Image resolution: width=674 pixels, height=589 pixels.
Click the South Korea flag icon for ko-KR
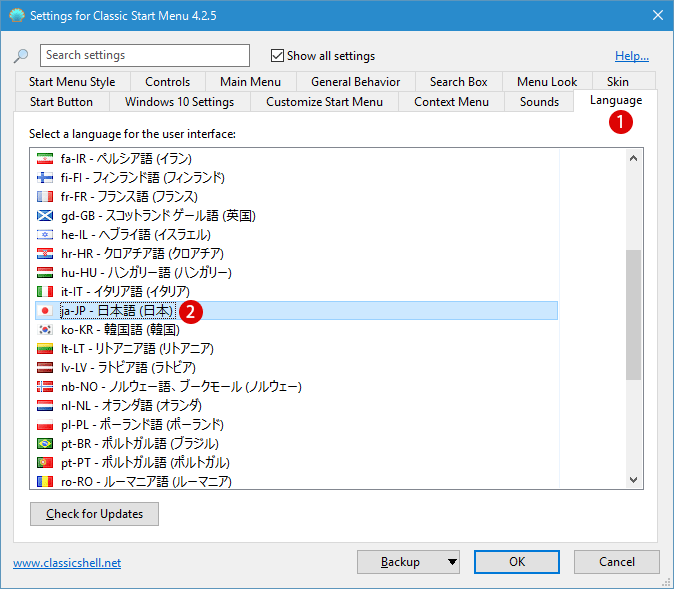pos(45,330)
